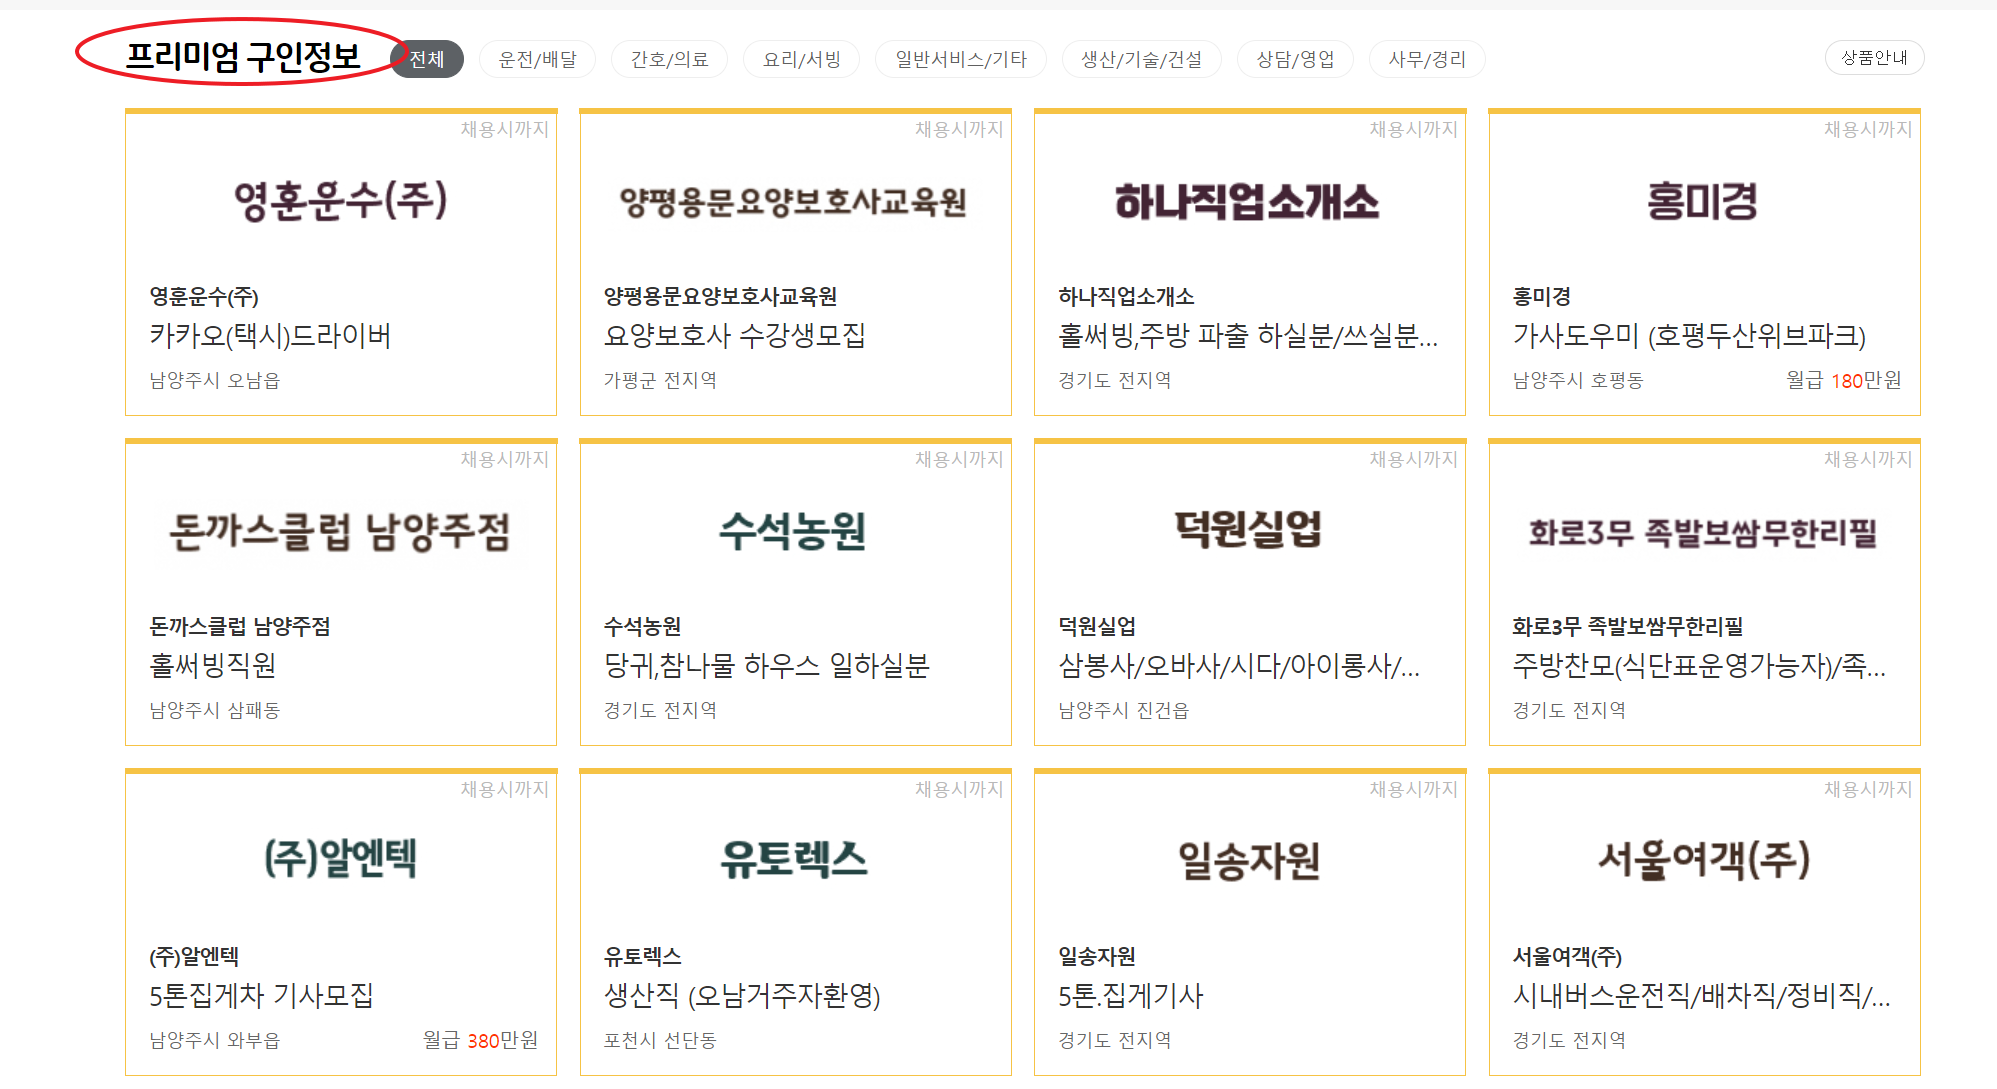Screen dimensions: 1997x1089
Task: Show the 일반서비스/기타 category tab
Action: pos(961,59)
